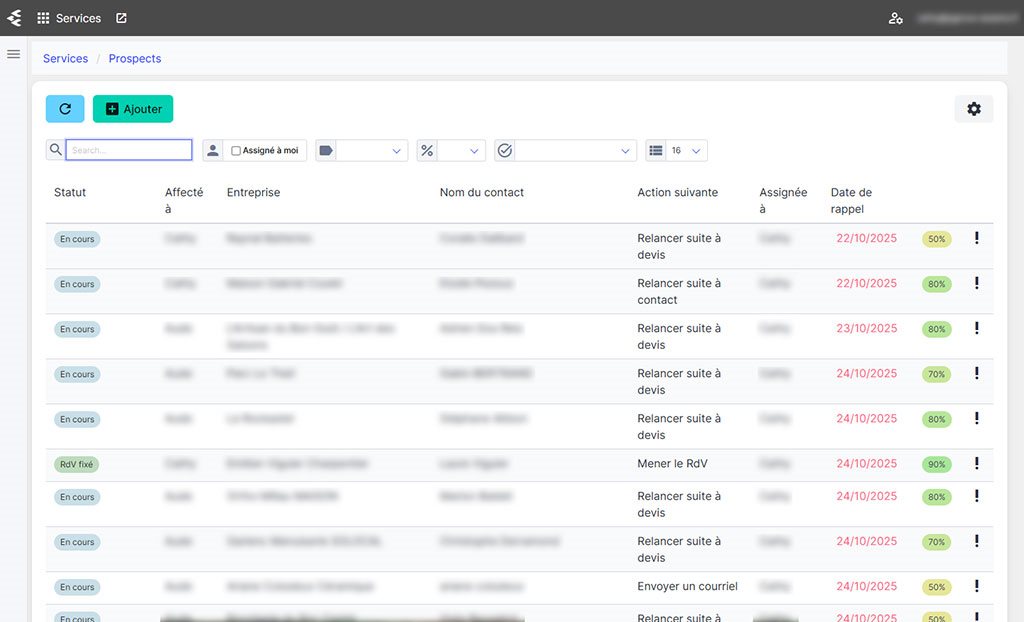Go to Services breadcrumb link

click(x=65, y=59)
